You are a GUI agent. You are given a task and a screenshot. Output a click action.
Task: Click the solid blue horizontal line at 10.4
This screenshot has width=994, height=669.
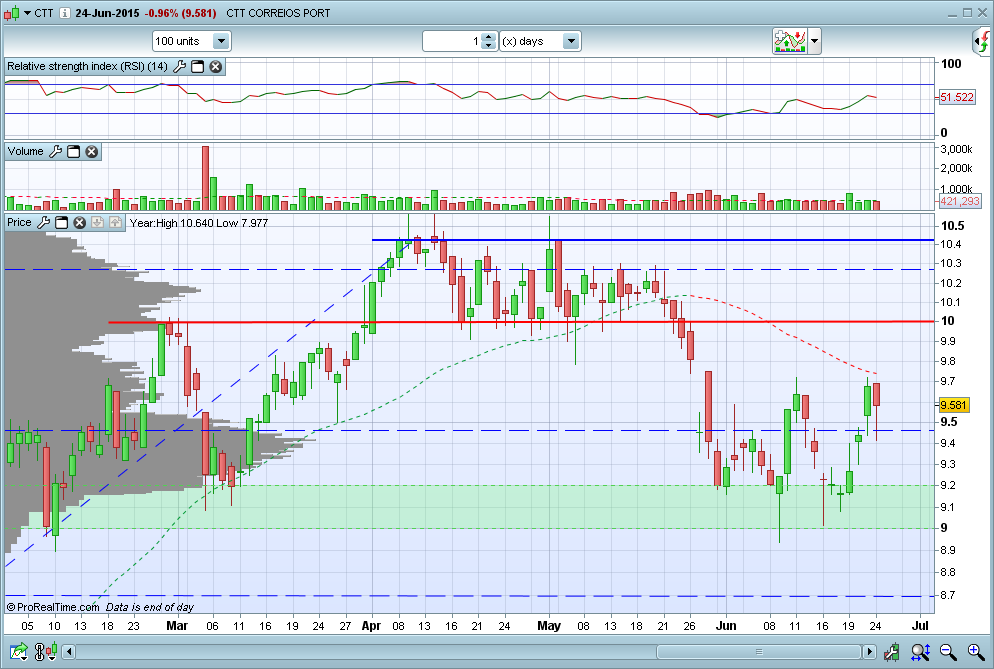coord(653,240)
